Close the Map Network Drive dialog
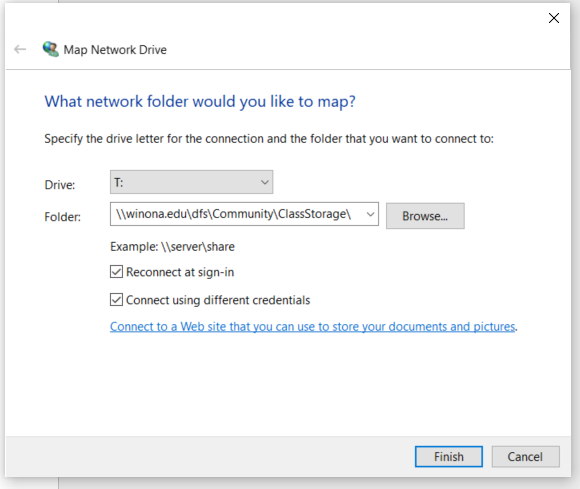 tap(553, 18)
